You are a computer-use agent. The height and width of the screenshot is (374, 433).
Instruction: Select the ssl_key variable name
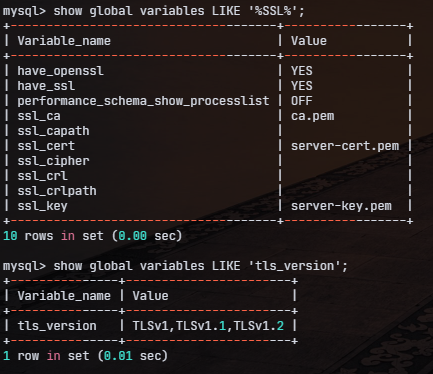[42, 206]
